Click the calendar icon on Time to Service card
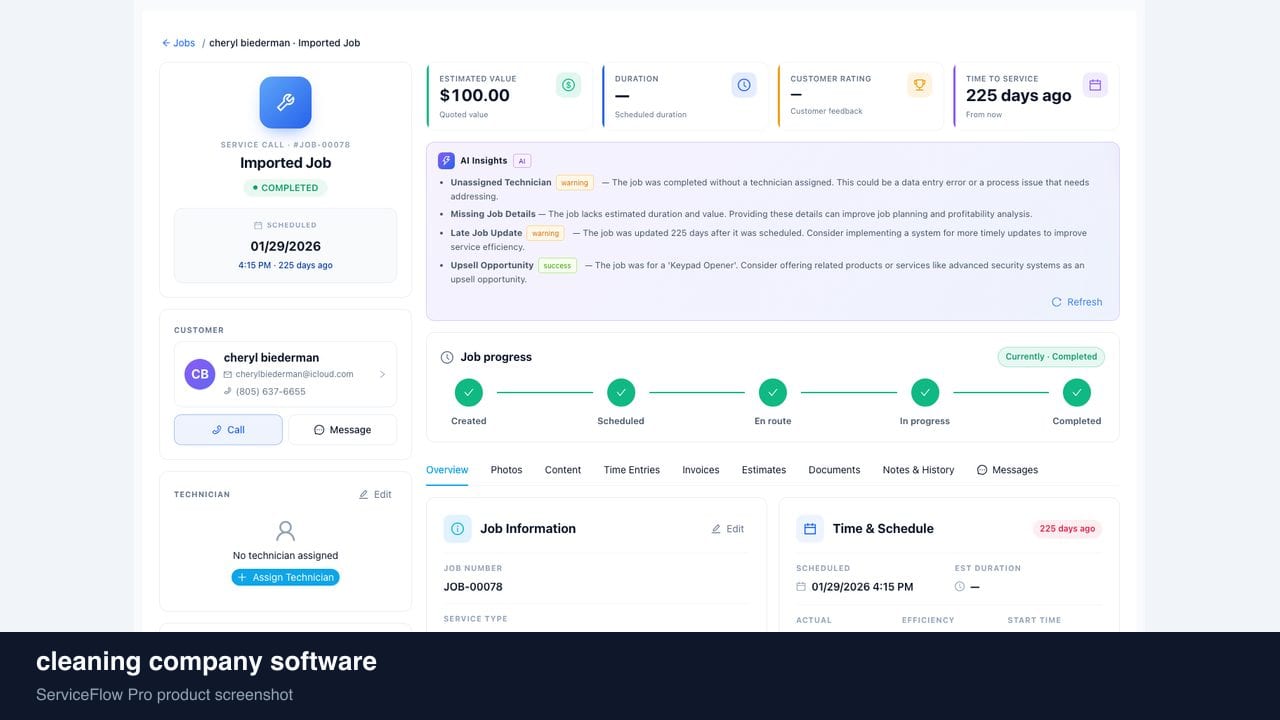Viewport: 1280px width, 720px height. point(1095,85)
